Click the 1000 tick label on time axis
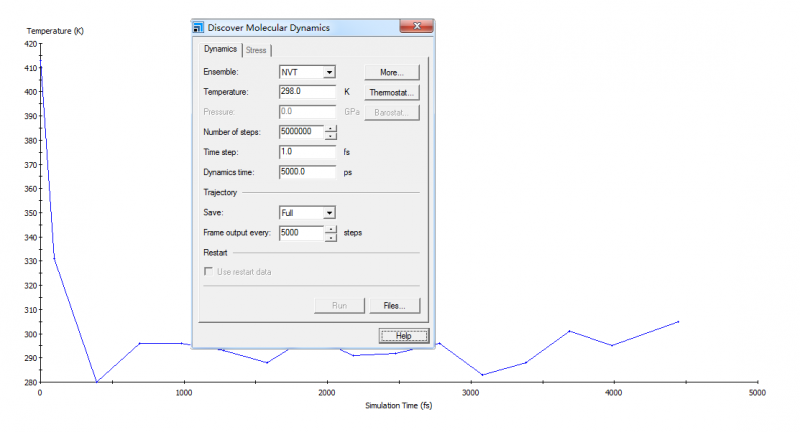Screen dimensions: 800x432 (x=184, y=393)
